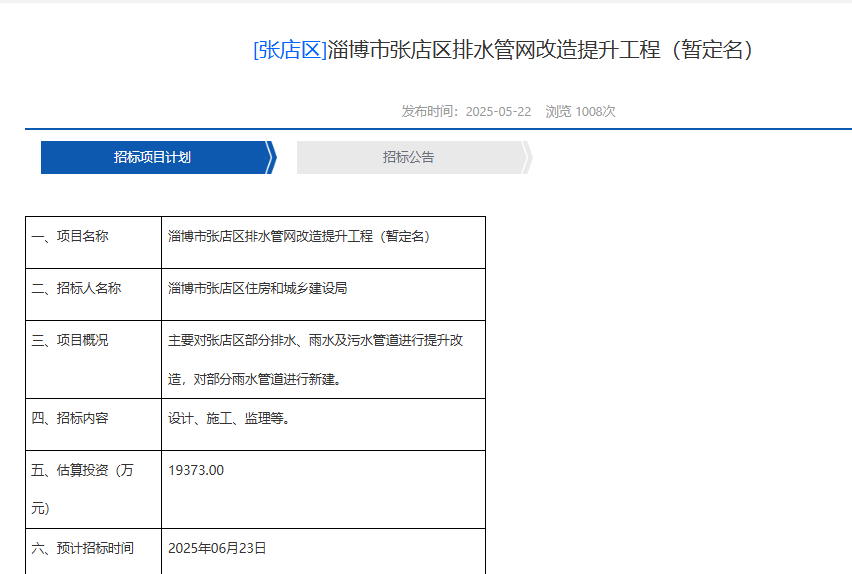Select project name value in the table
This screenshot has height=574, width=852.
(299, 236)
